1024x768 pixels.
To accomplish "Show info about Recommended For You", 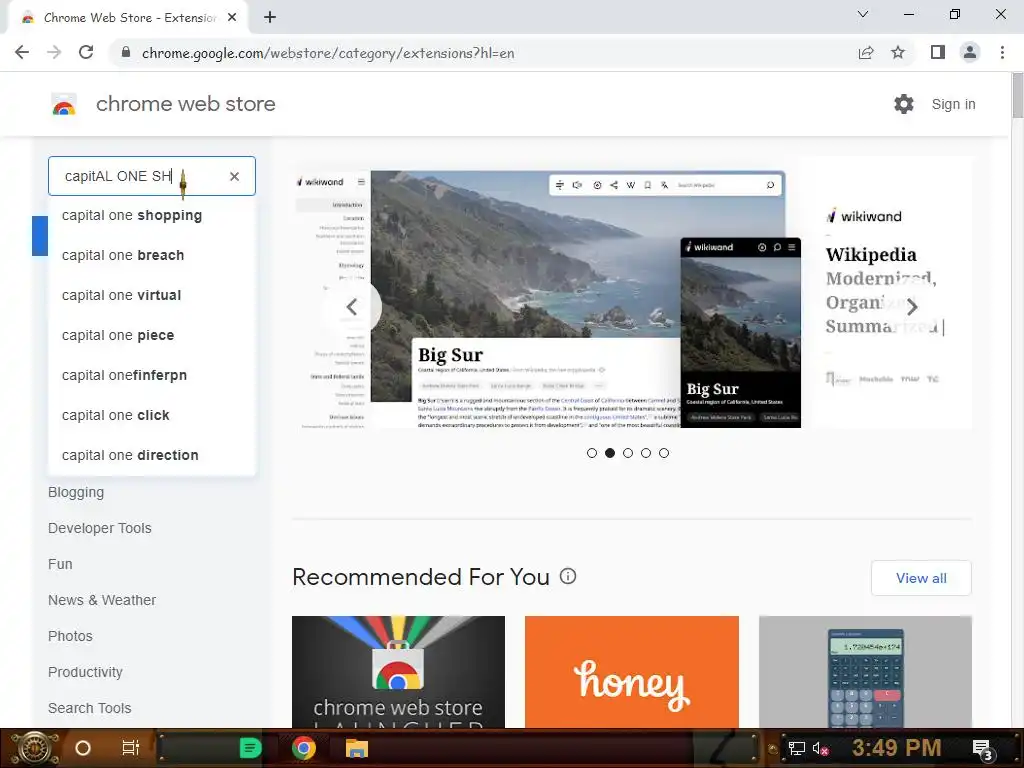I will pos(568,577).
